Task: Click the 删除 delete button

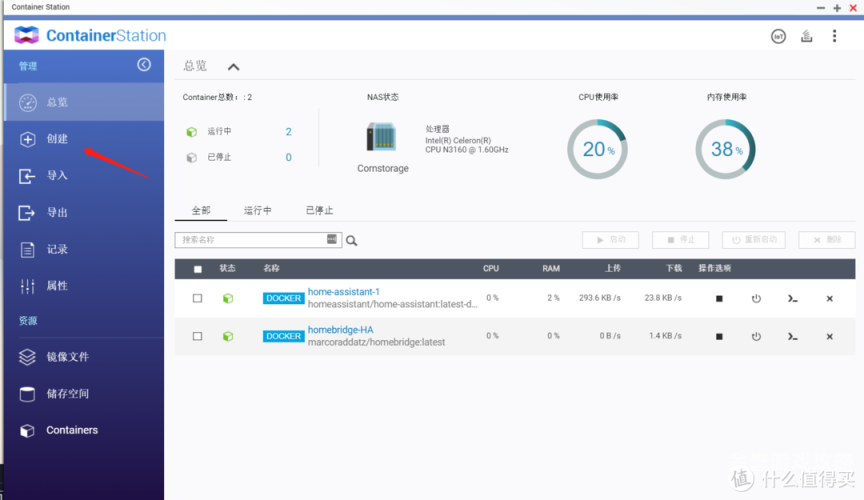Action: (827, 240)
